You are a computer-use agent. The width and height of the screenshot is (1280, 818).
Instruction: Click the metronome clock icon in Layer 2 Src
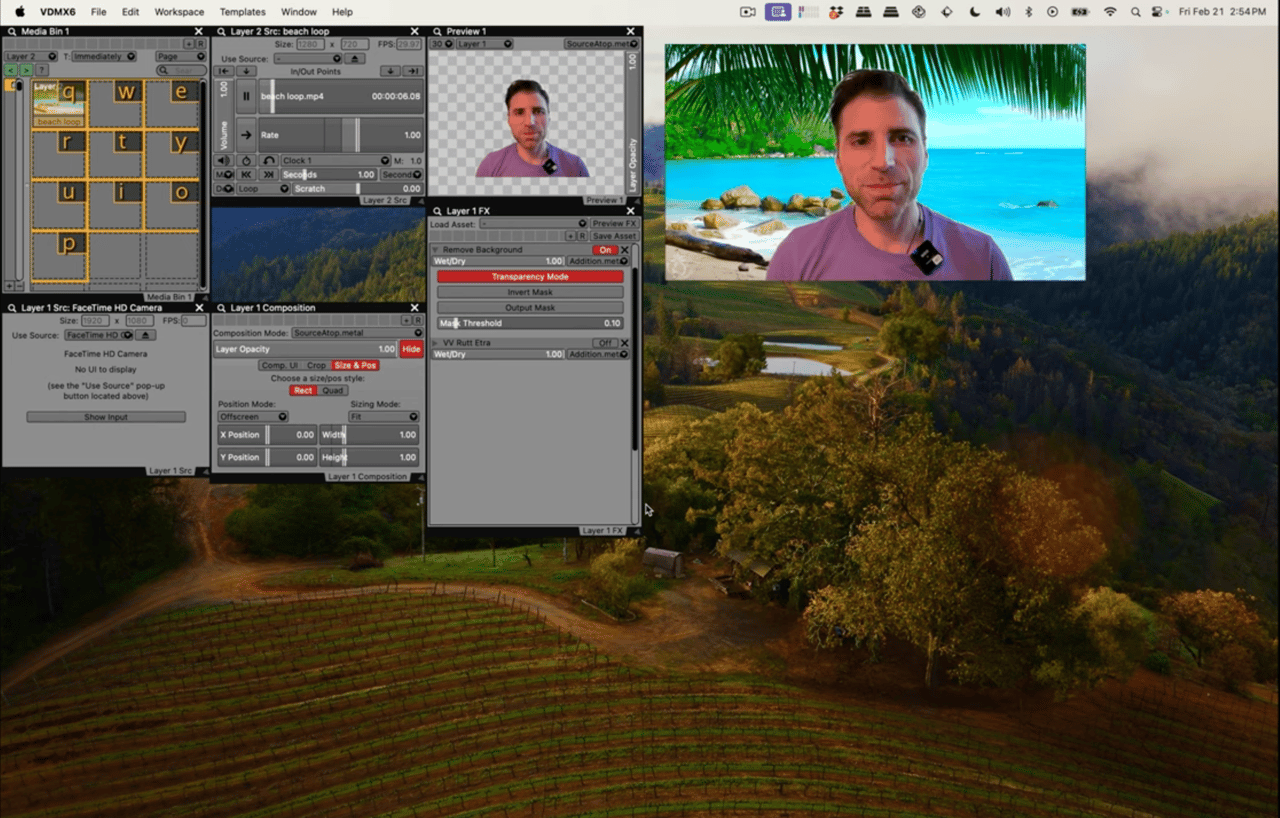click(x=247, y=160)
